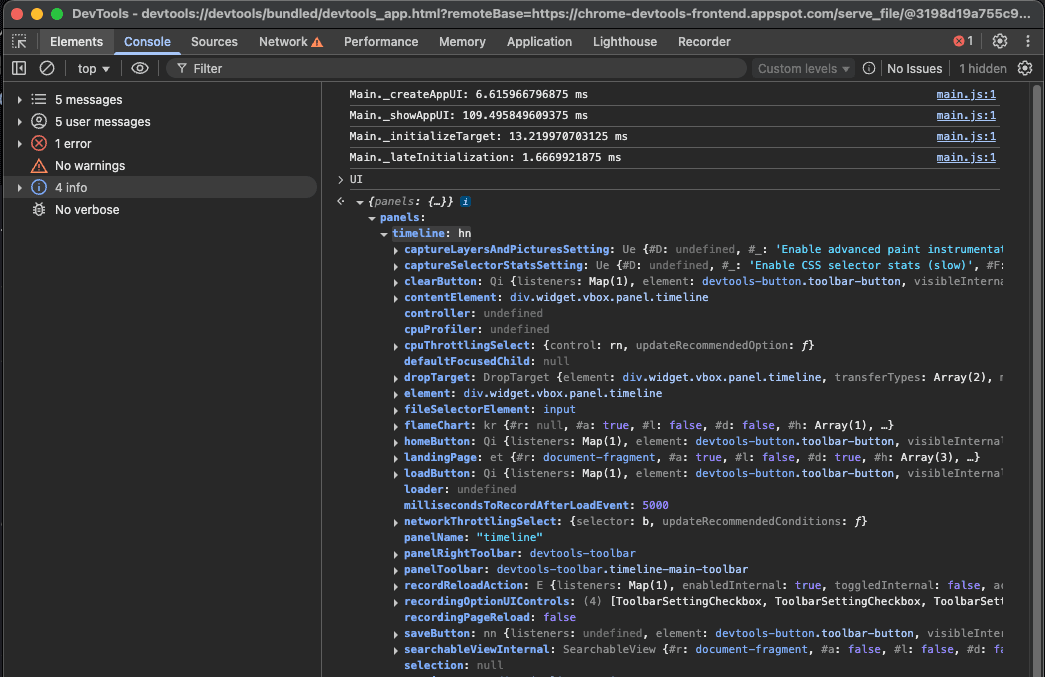Open console settings gear next to hidden count
The height and width of the screenshot is (677, 1045).
1025,68
